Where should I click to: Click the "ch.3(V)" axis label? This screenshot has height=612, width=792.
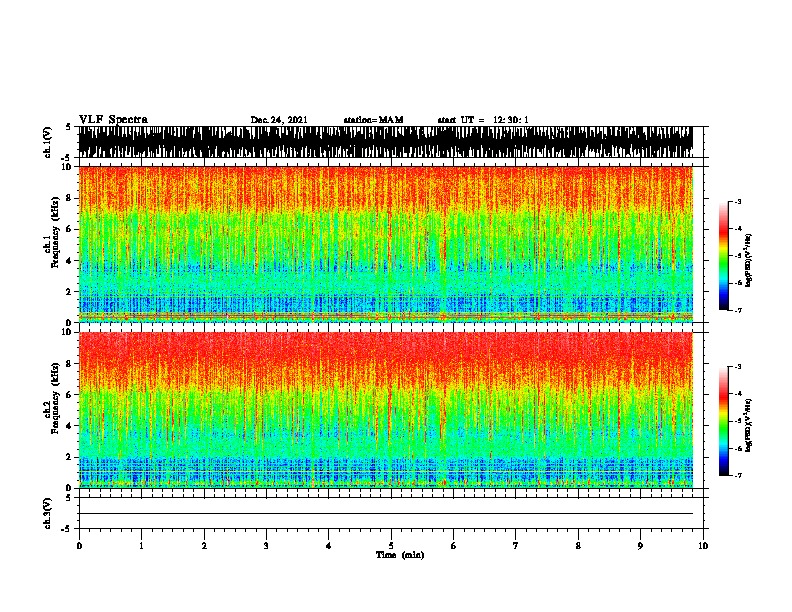[47, 513]
